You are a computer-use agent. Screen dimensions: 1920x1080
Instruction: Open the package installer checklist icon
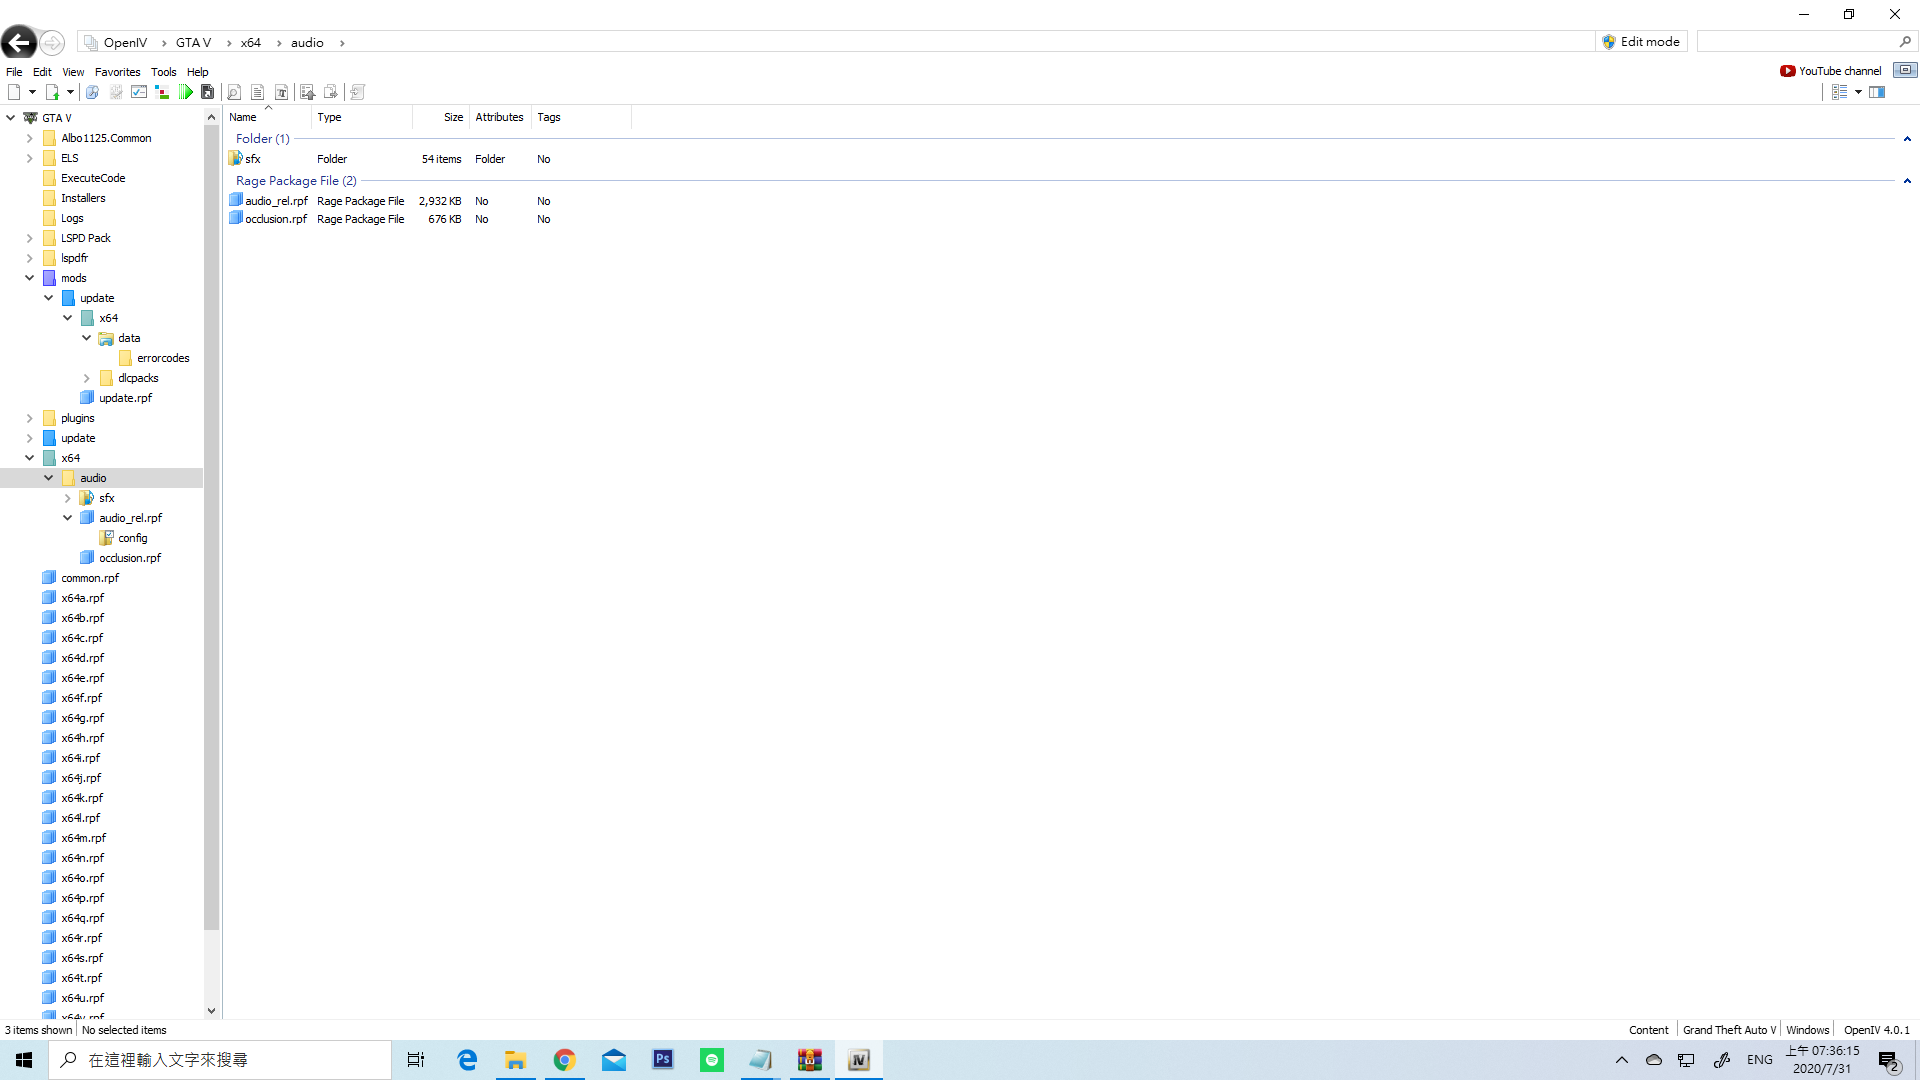[x=139, y=92]
